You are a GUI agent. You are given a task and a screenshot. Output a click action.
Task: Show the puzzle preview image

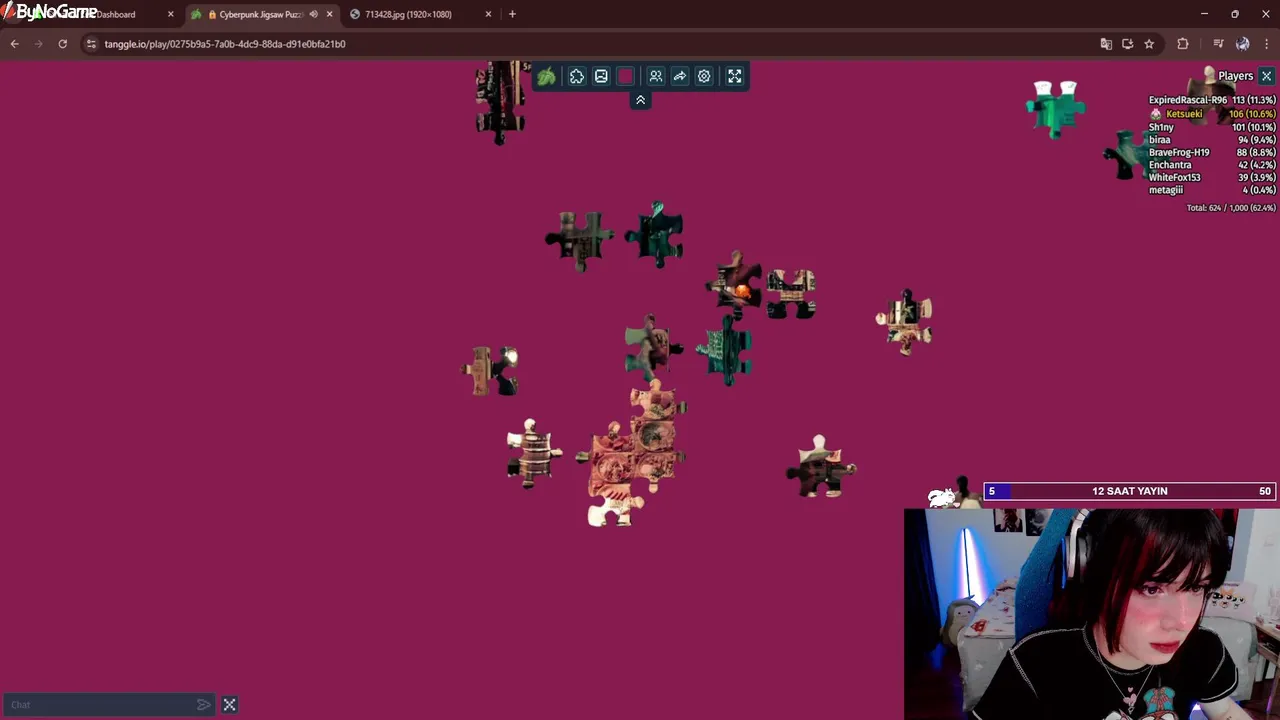[x=601, y=76]
